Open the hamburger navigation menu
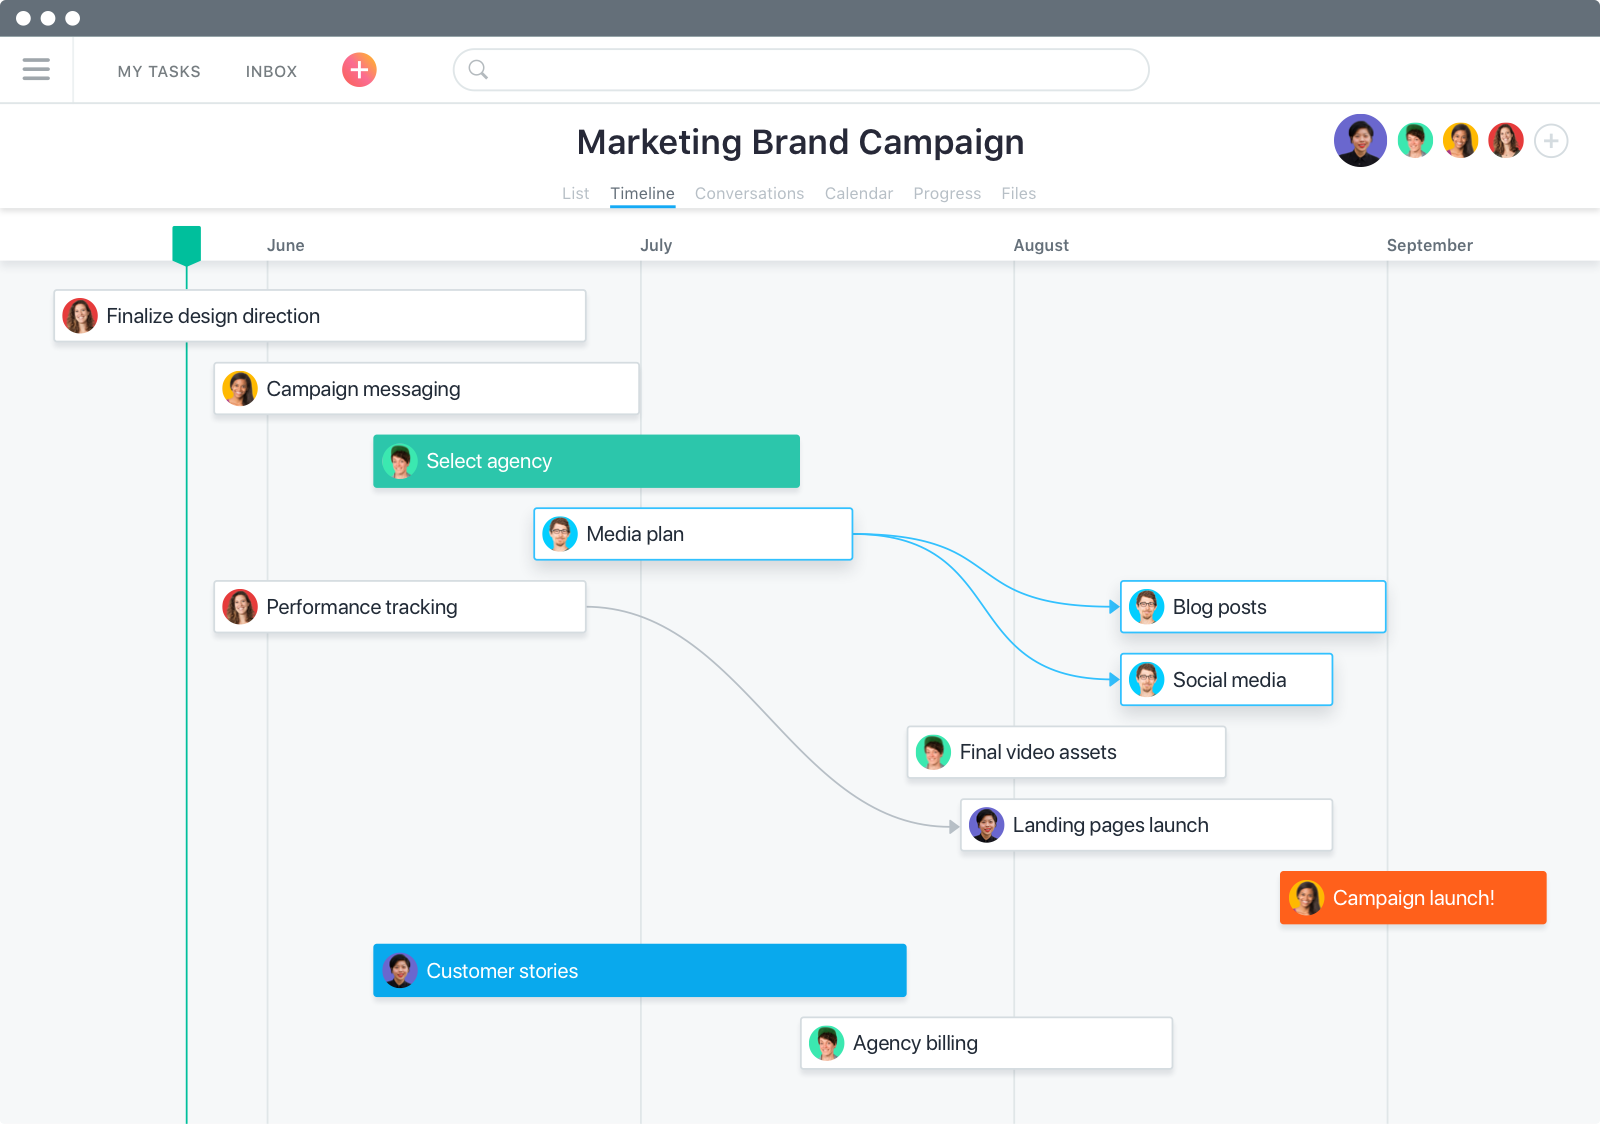1600x1124 pixels. click(x=36, y=69)
